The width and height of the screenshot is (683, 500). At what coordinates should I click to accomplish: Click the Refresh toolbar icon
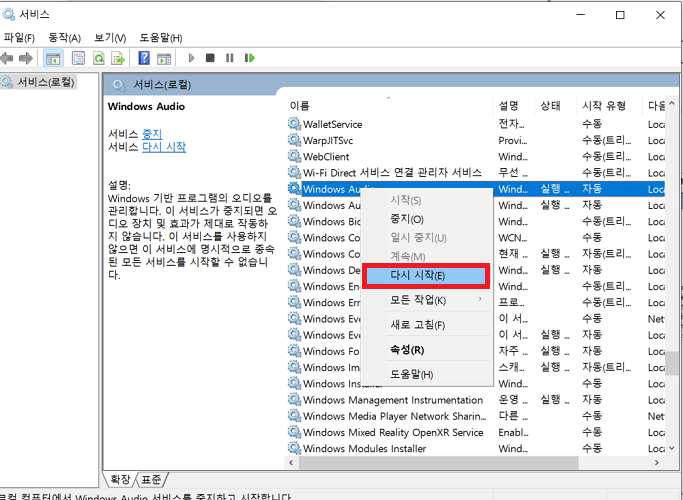tap(99, 58)
